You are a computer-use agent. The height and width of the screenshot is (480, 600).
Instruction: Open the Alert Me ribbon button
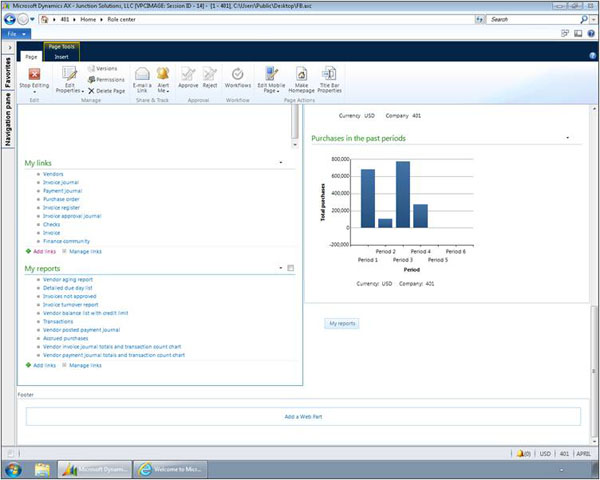[163, 77]
